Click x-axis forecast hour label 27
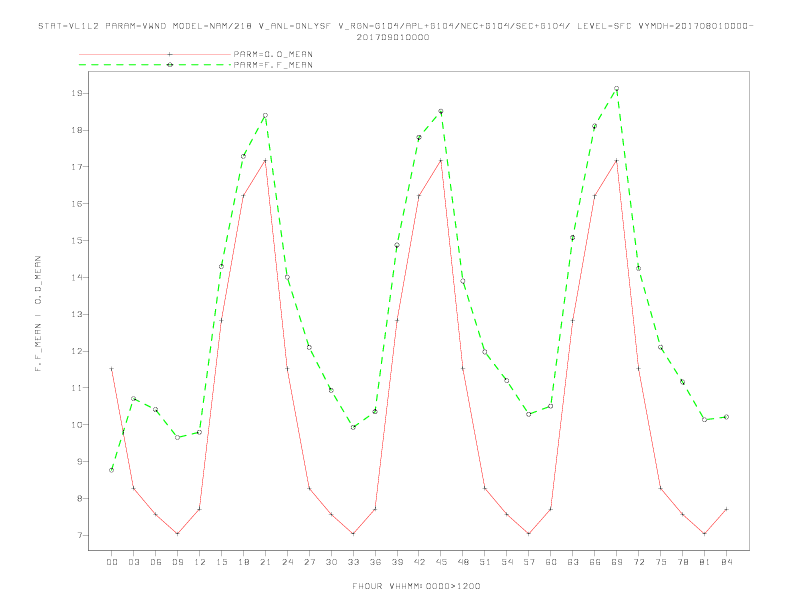Screen dimensions: 792x612 [309, 562]
